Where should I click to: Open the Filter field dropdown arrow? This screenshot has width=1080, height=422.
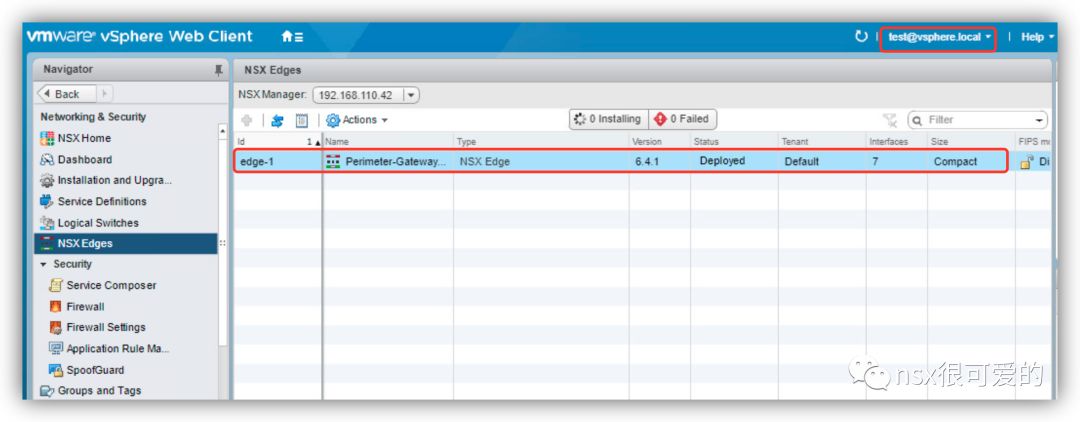pos(1039,120)
